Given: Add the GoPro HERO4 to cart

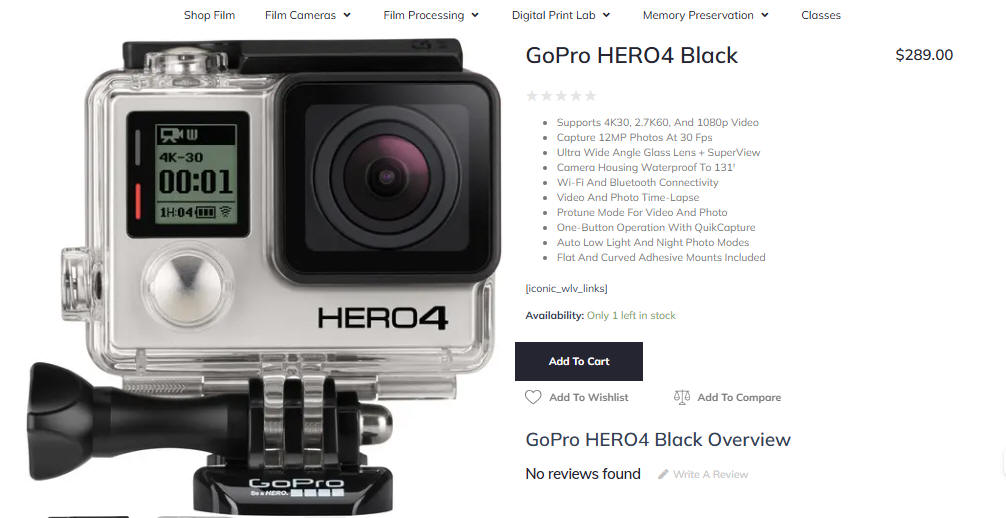Looking at the screenshot, I should pos(579,361).
